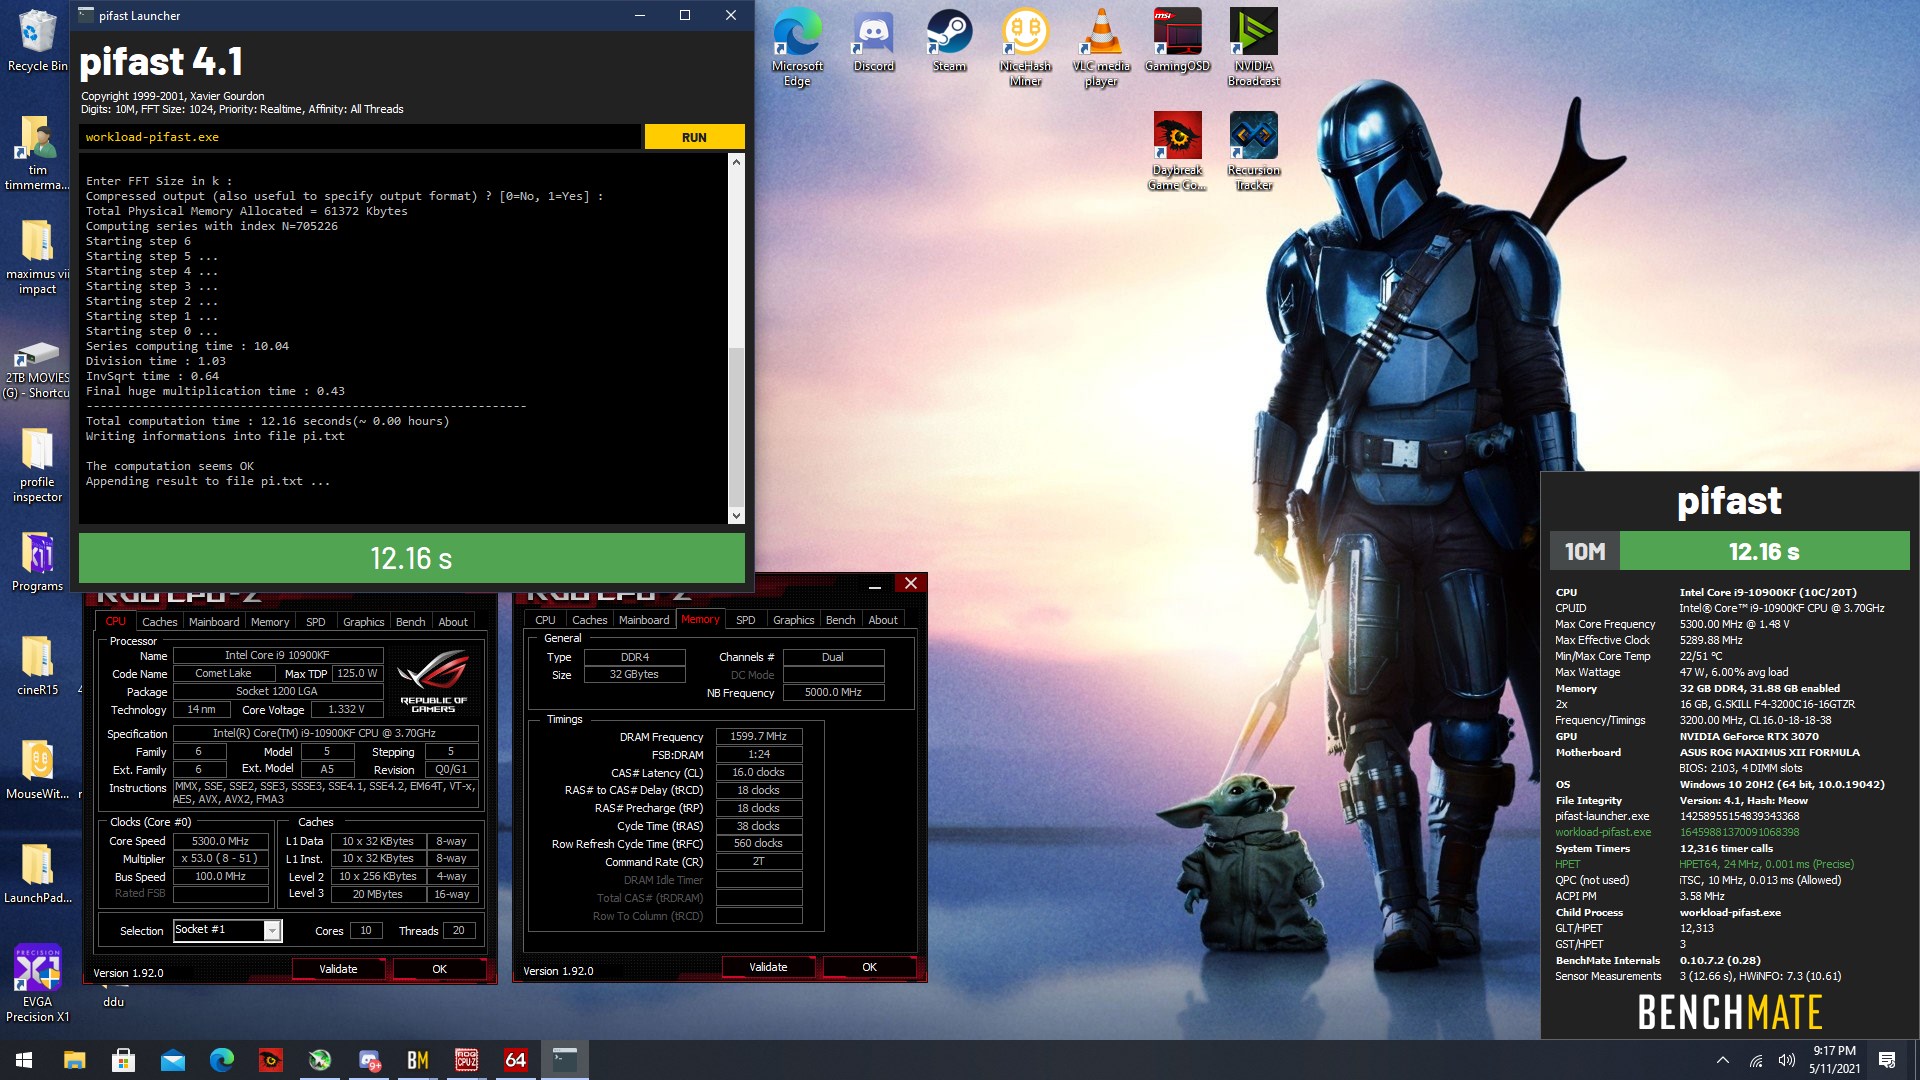
Task: Select the Recycle Bin icon
Action: pos(37,40)
